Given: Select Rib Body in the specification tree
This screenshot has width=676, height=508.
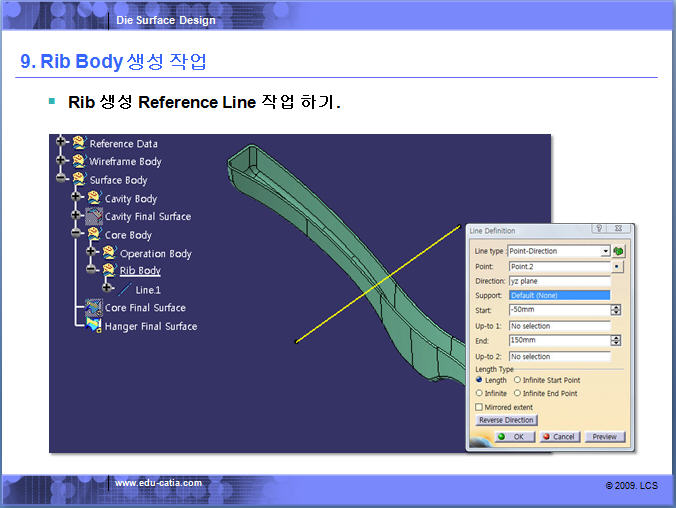Looking at the screenshot, I should [140, 271].
